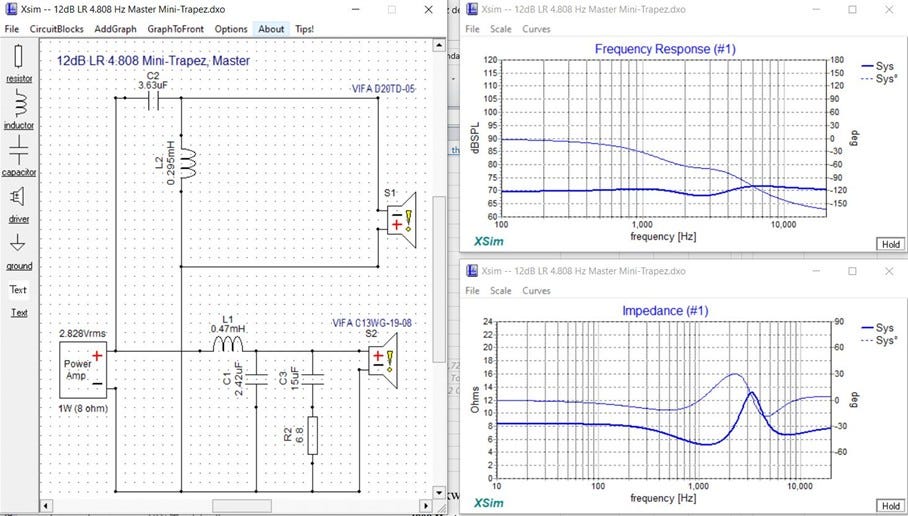Click the S2 woofer driver symbol
The image size is (908, 516).
click(x=383, y=361)
